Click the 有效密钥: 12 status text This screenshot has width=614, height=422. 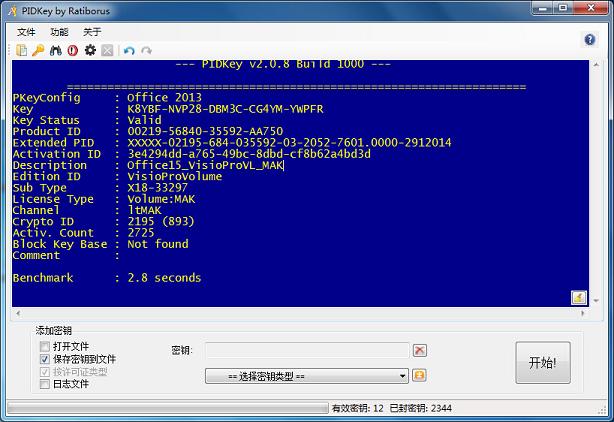(358, 408)
